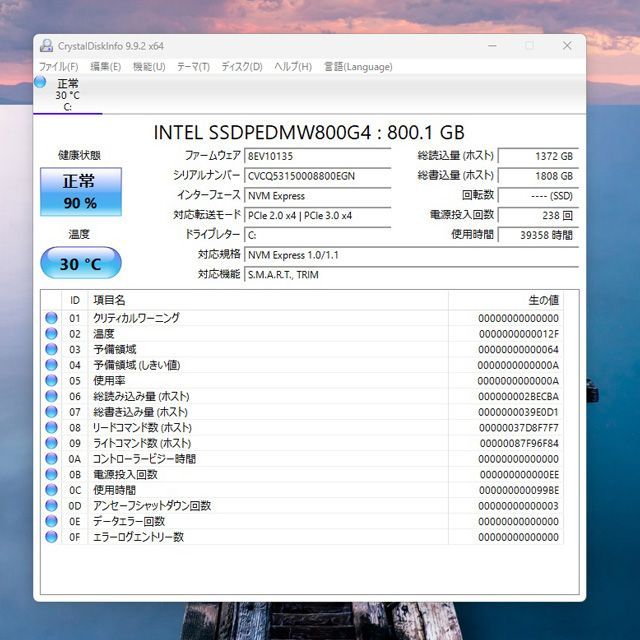
Task: Click status orb of 06 総読み込み量 row
Action: [x=51, y=396]
